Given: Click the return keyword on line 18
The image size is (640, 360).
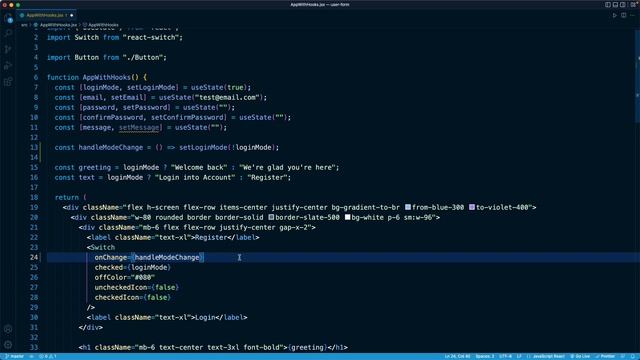Looking at the screenshot, I should pos(67,197).
